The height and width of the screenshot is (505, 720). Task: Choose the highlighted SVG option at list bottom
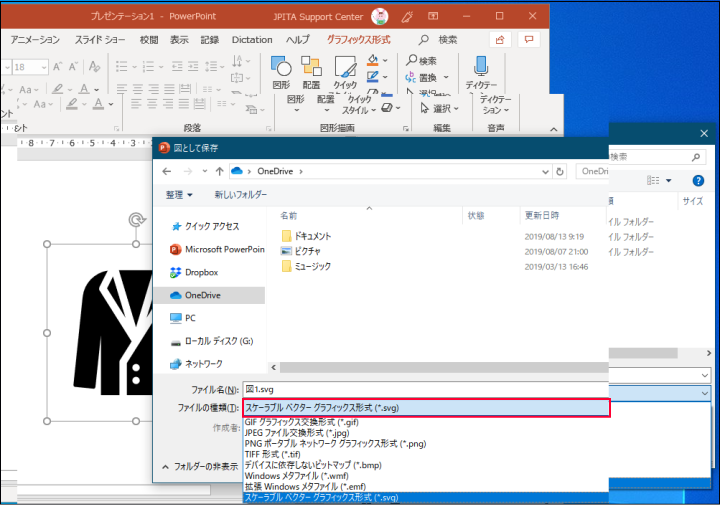425,497
